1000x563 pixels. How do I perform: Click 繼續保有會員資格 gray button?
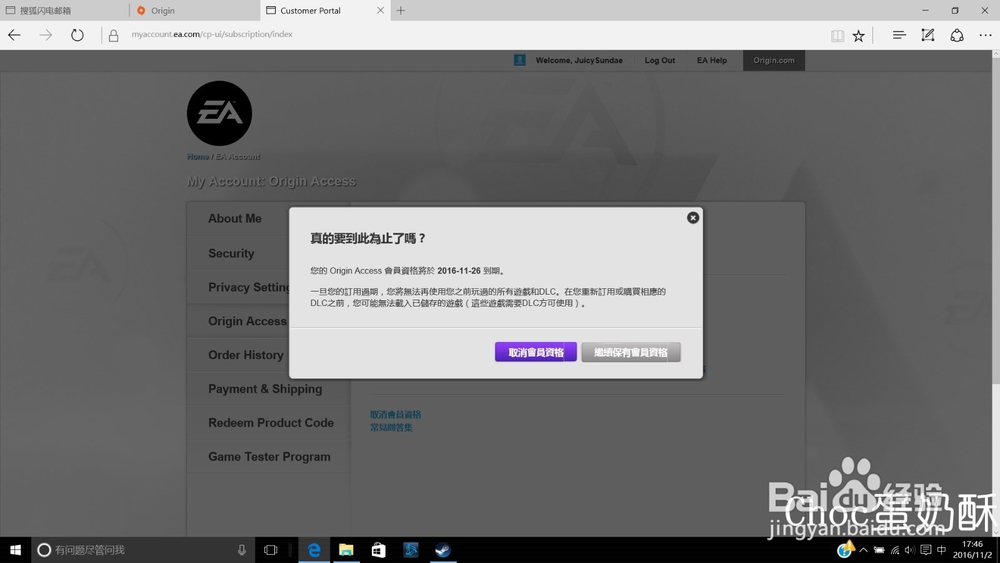[631, 352]
